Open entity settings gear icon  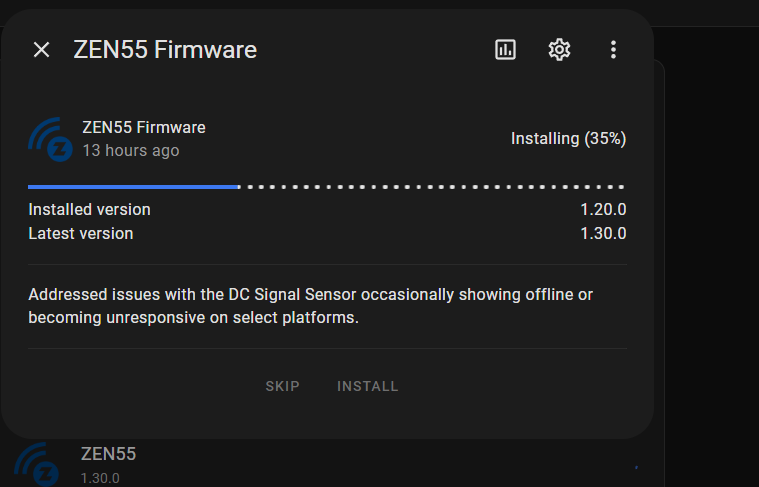559,50
